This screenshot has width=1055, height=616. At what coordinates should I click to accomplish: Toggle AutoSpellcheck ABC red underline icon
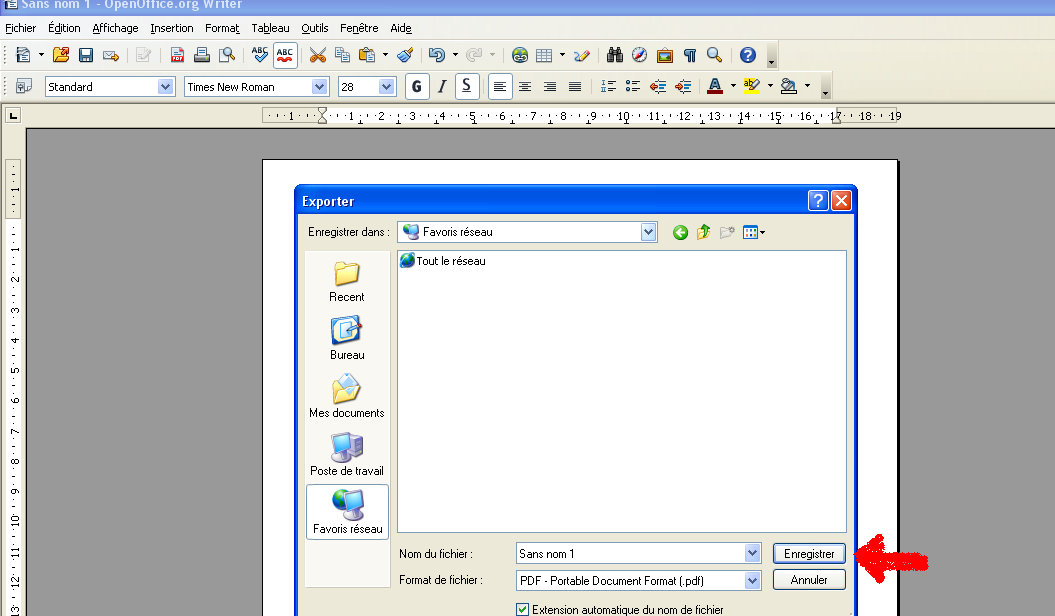tap(285, 55)
